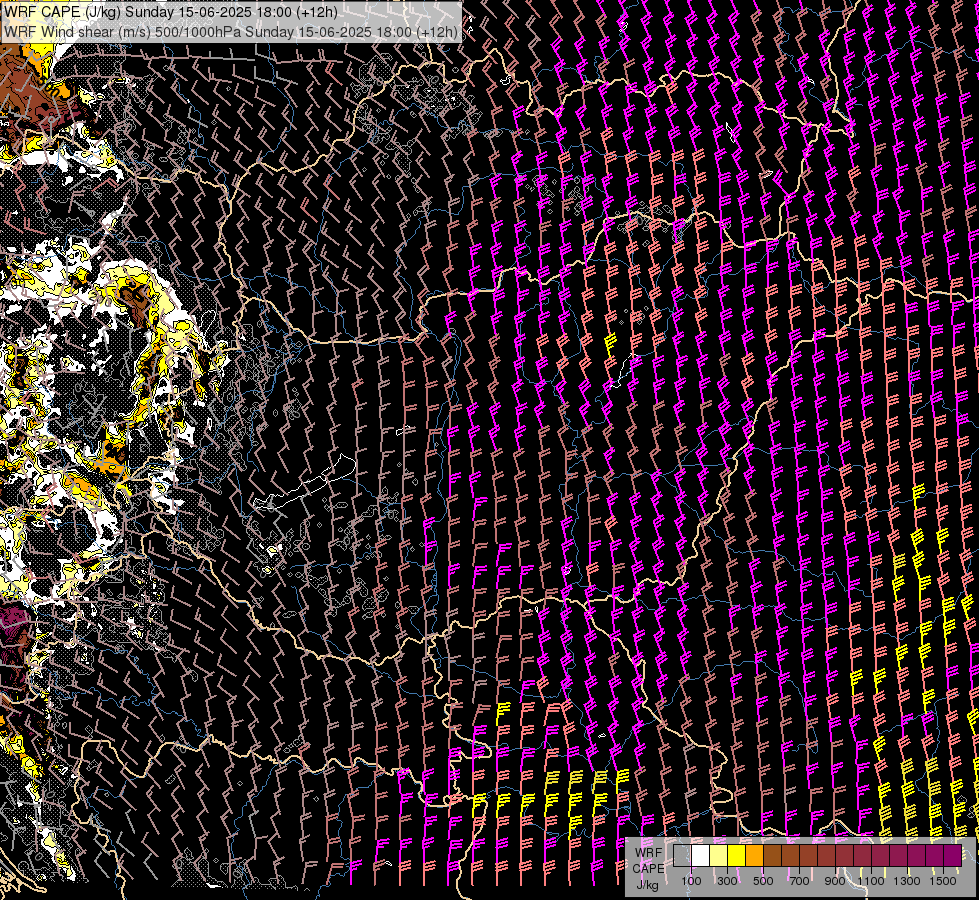The height and width of the screenshot is (900, 979).
Task: Click the purple last legend swatch
Action: point(953,856)
